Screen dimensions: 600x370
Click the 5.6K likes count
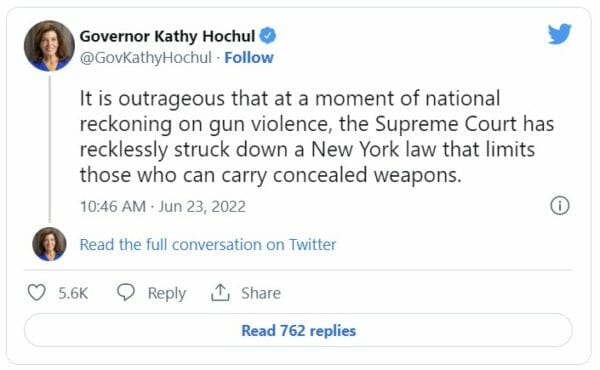point(73,293)
